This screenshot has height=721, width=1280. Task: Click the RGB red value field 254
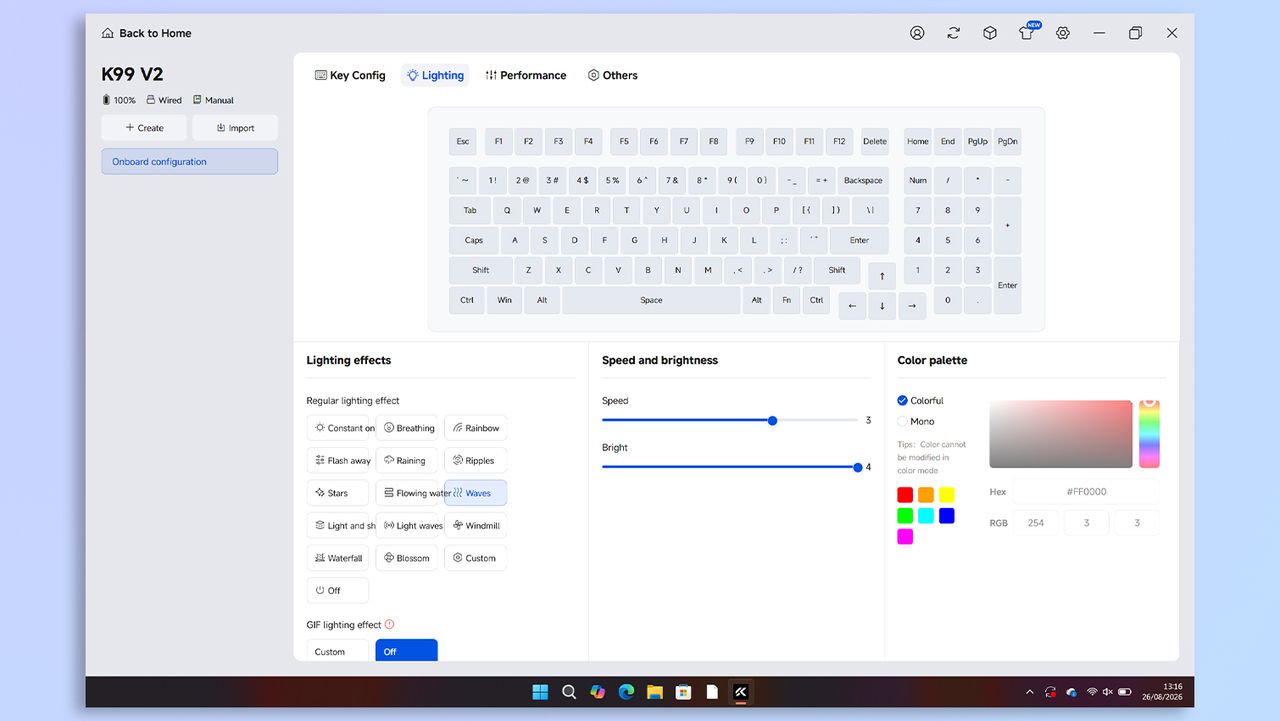coord(1036,523)
